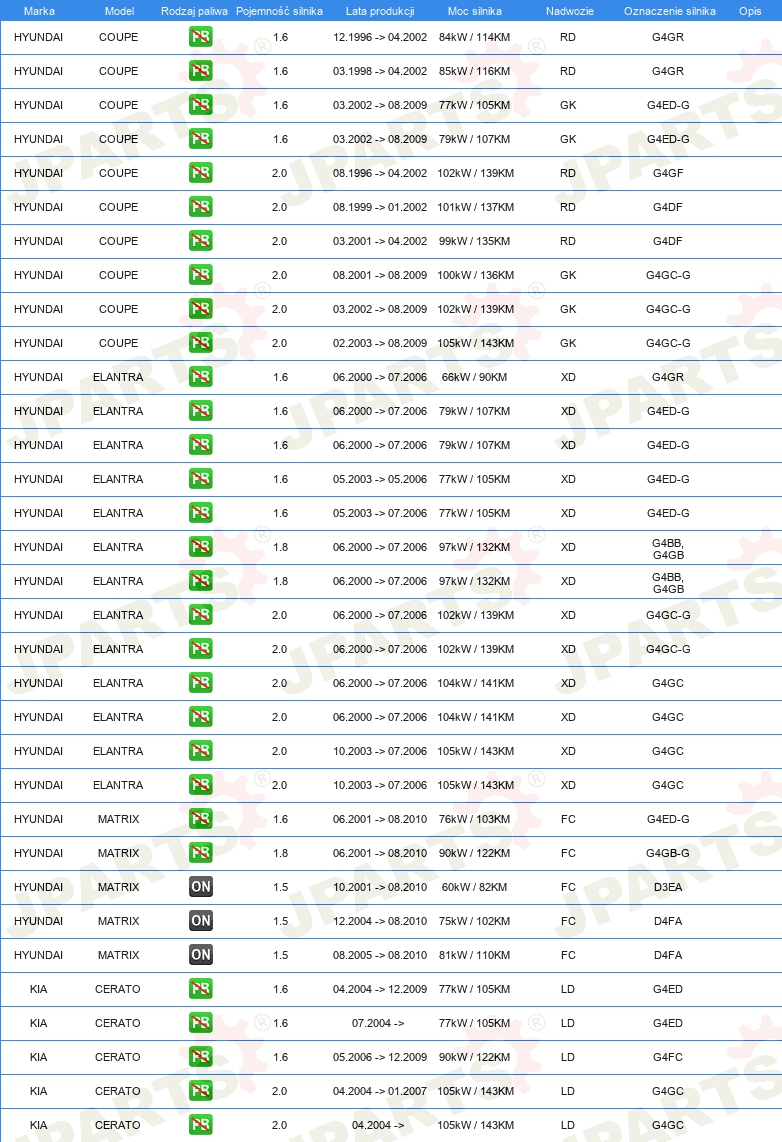Click the Moc silnika column header
Viewport: 782px width, 1142px height.
pyautogui.click(x=475, y=11)
